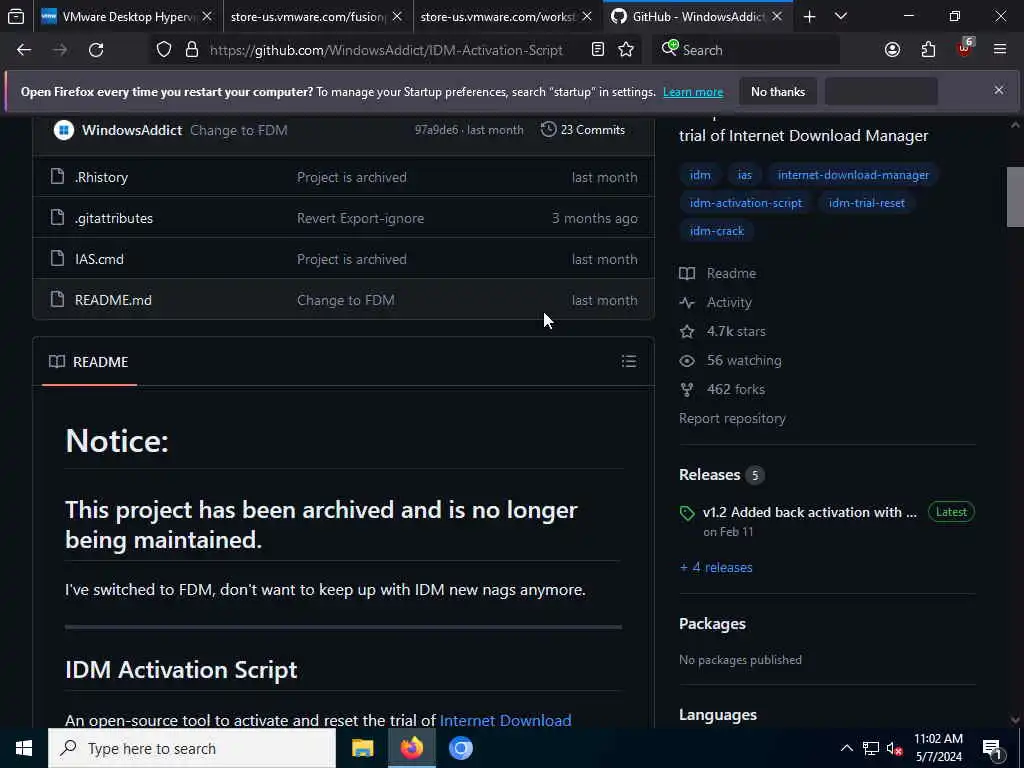The width and height of the screenshot is (1024, 768).
Task: Click the forward navigation arrow
Action: point(60,50)
